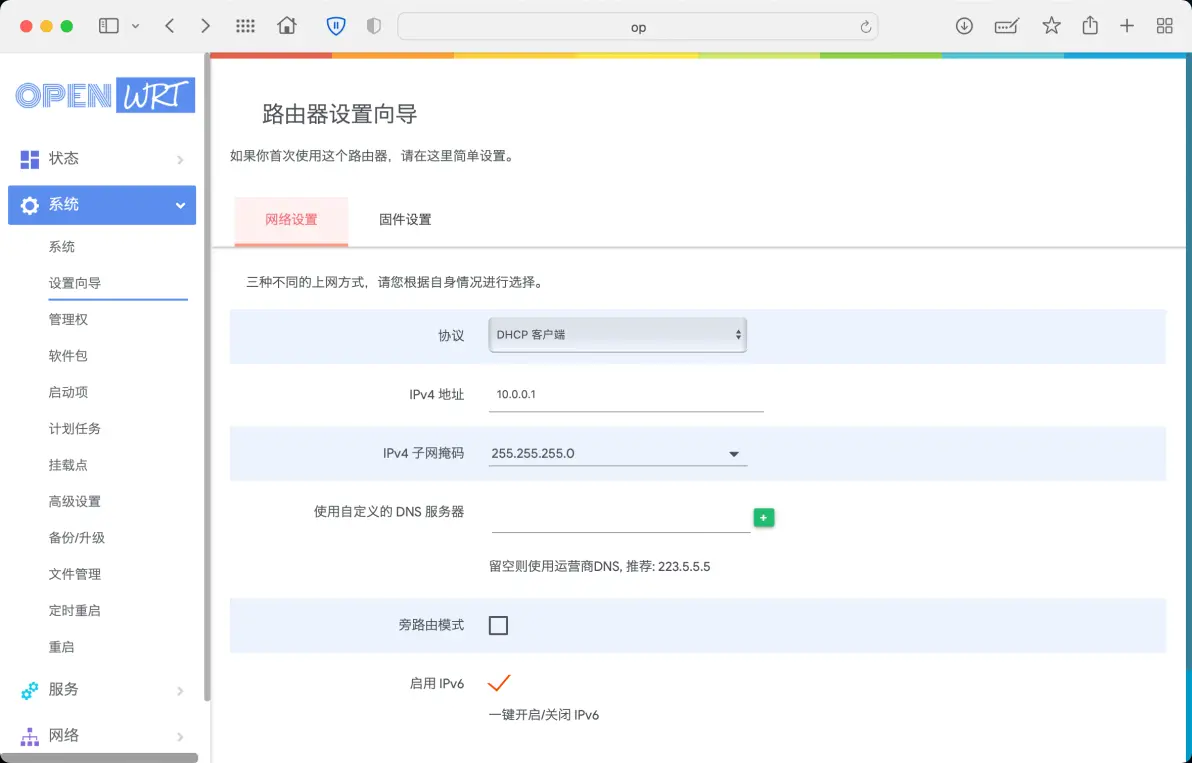
Task: Open the 协议 DHCP 客户端 dropdown
Action: pyautogui.click(x=617, y=335)
